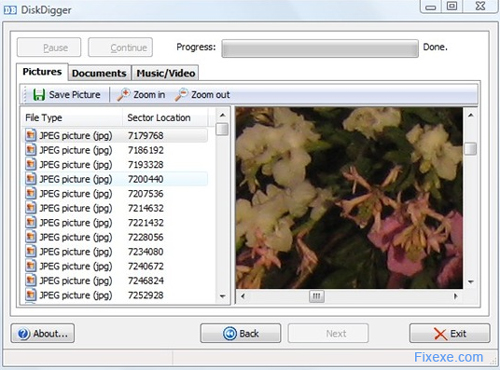Click JPEG file icon for sector 7234080
Viewport: 500px width, 370px height.
[30, 251]
